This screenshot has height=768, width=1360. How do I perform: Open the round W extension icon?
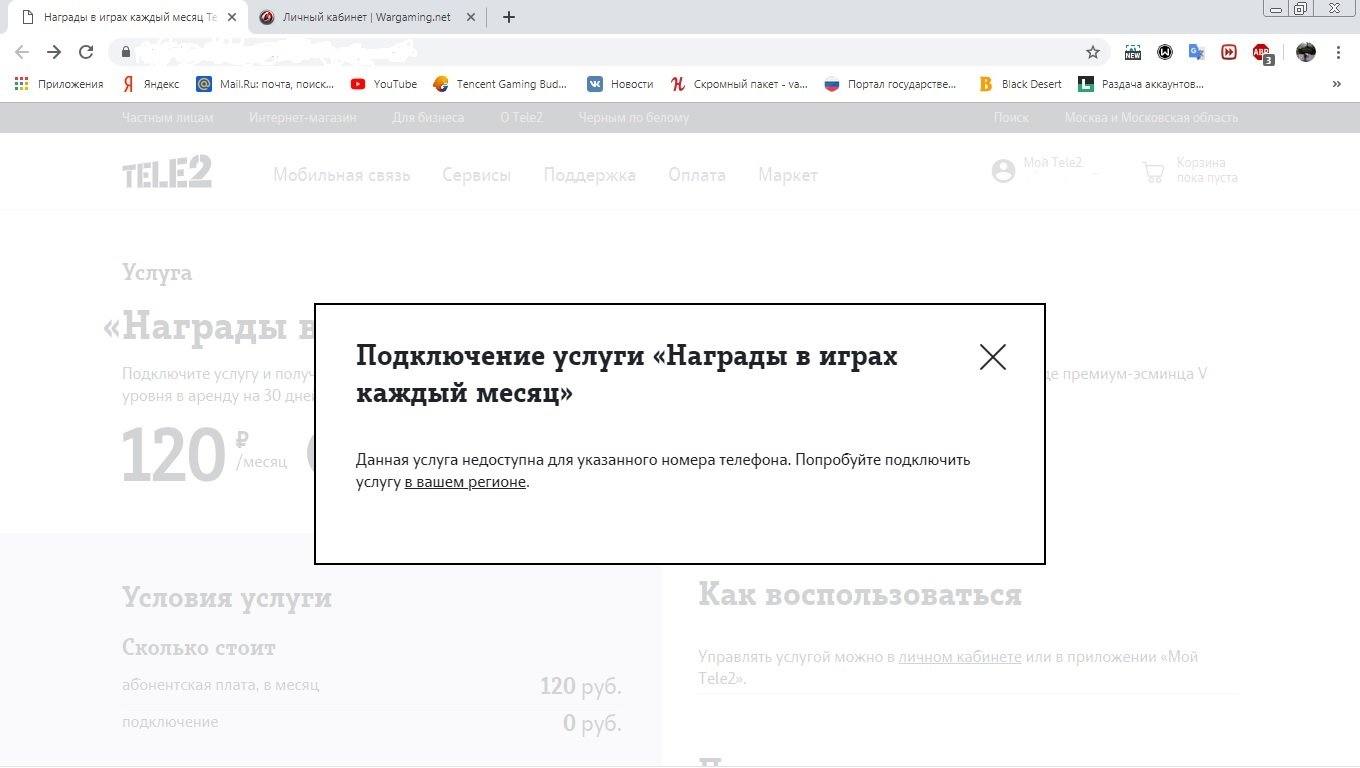point(1165,52)
